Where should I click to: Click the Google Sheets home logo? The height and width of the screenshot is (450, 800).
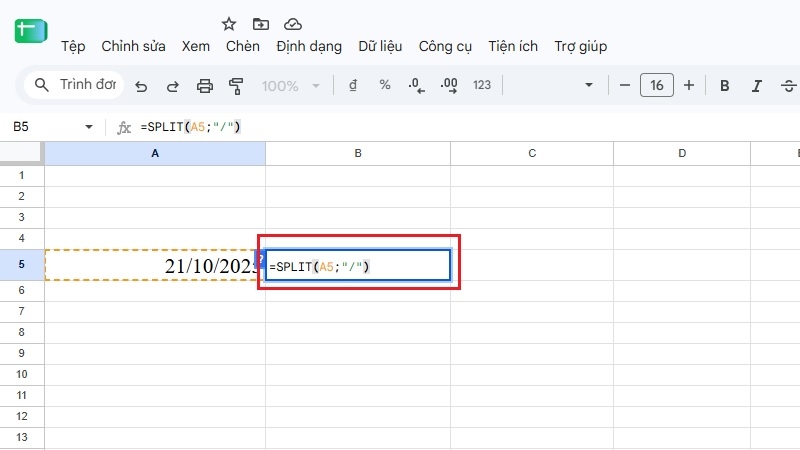click(31, 31)
